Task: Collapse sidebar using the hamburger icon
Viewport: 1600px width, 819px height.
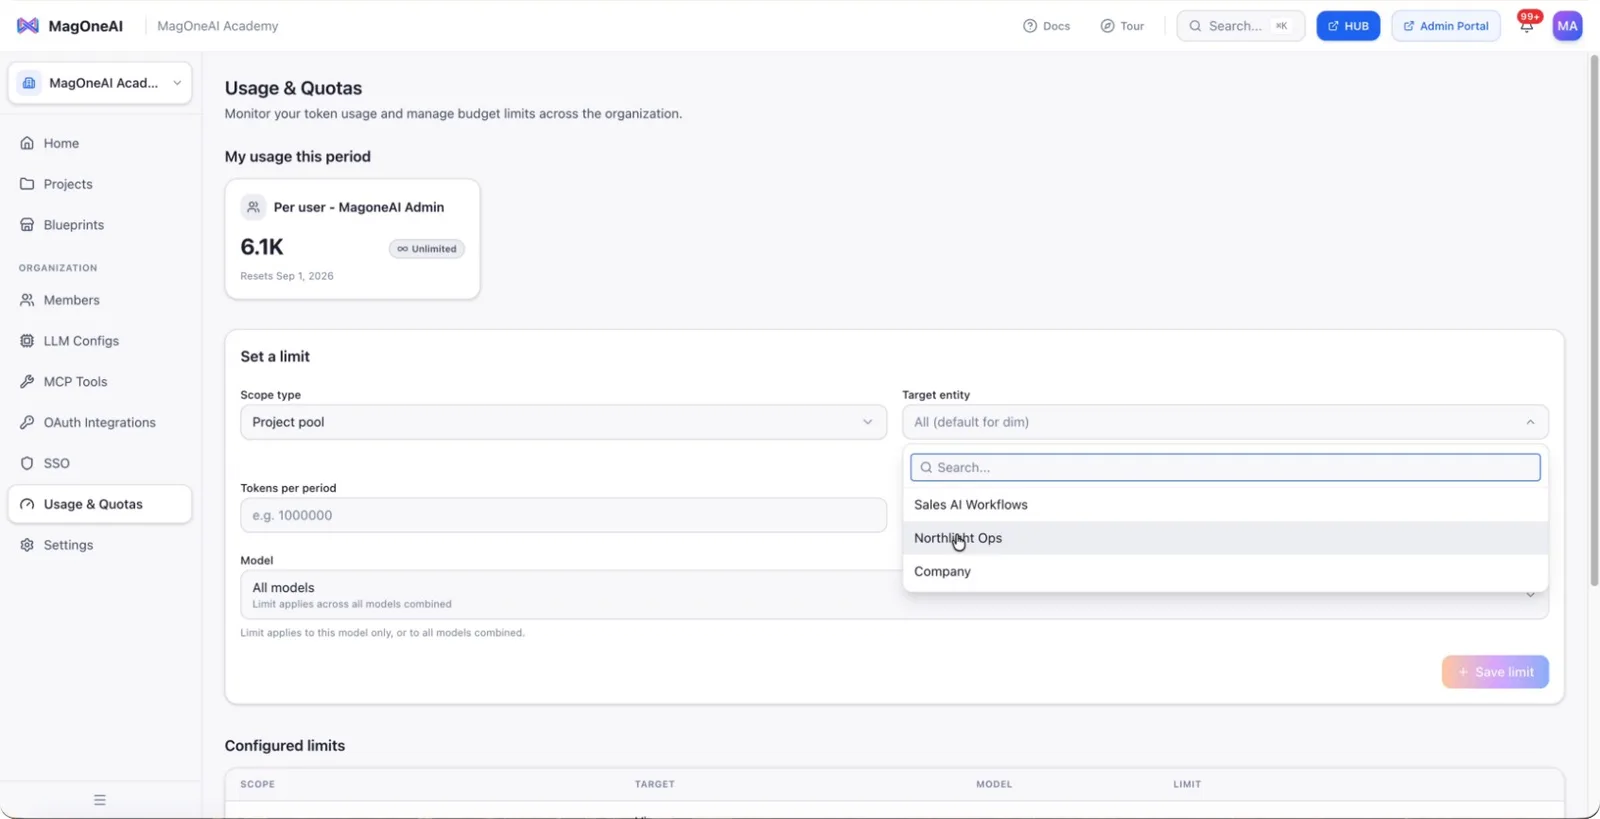Action: 100,800
